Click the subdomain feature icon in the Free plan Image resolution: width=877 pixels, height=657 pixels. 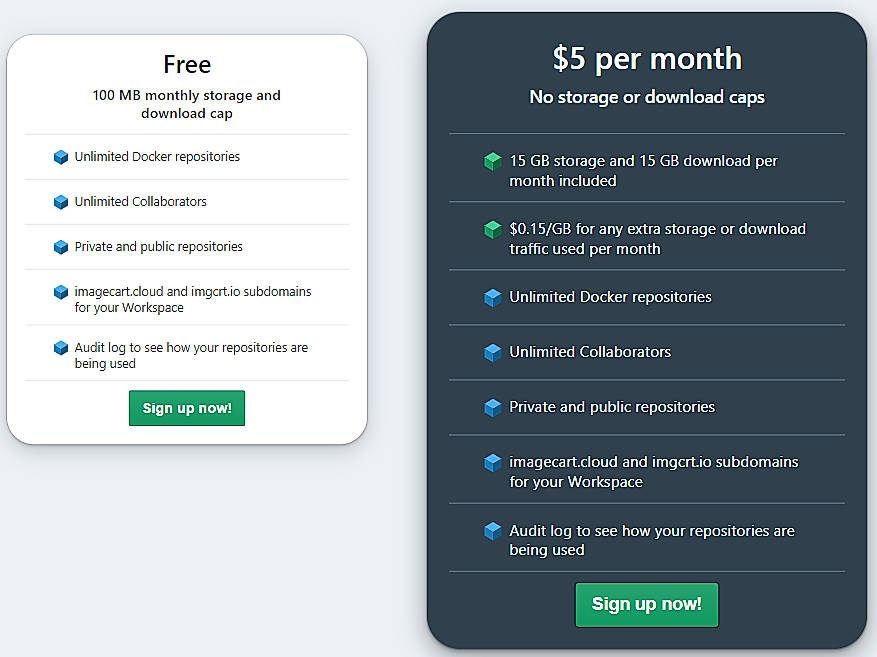61,292
